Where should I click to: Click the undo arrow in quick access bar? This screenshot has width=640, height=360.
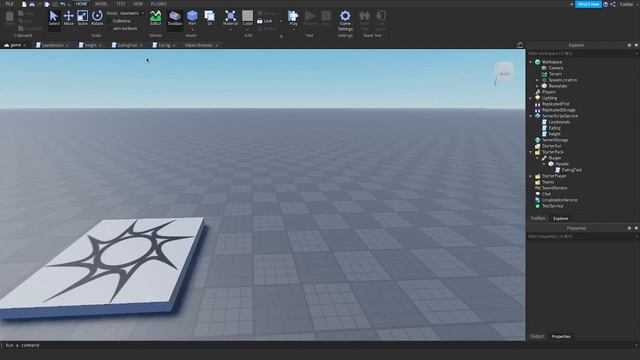[62, 4]
